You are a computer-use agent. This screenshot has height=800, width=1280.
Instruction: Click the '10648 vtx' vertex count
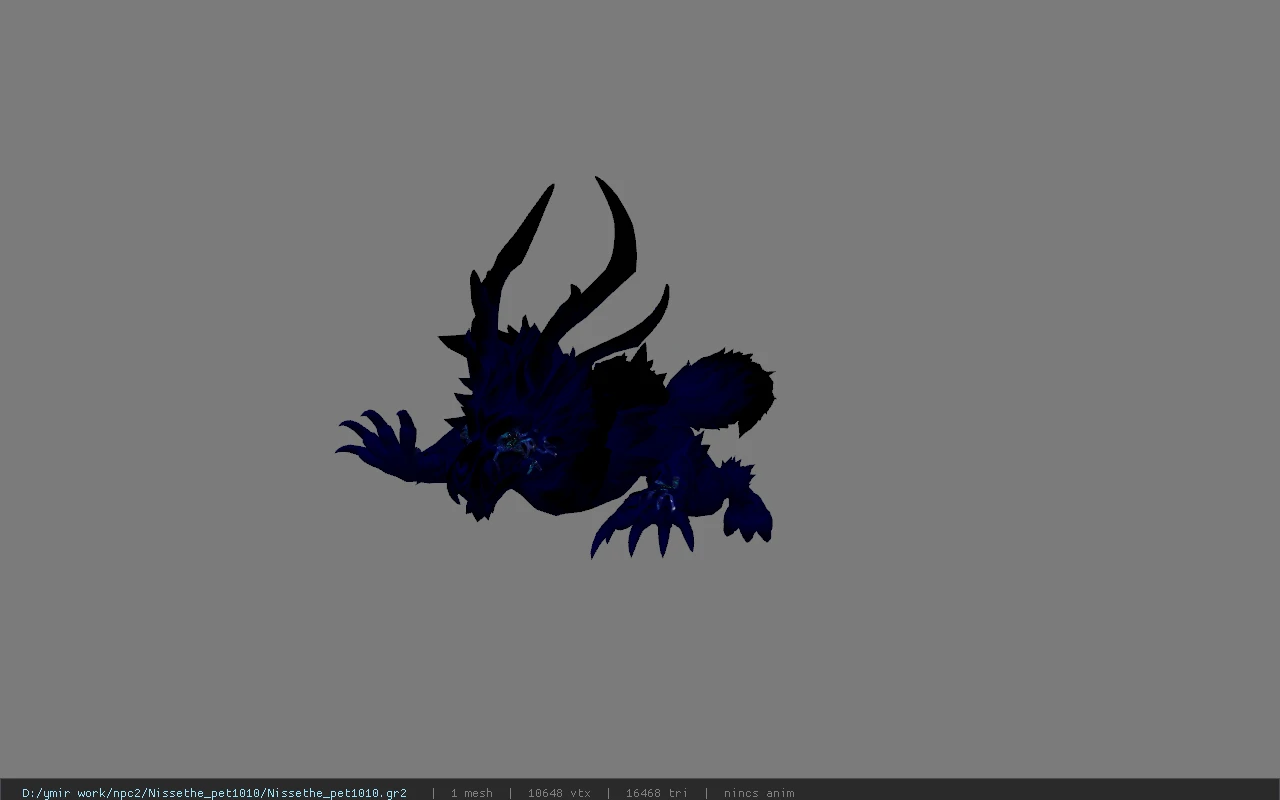coord(559,793)
